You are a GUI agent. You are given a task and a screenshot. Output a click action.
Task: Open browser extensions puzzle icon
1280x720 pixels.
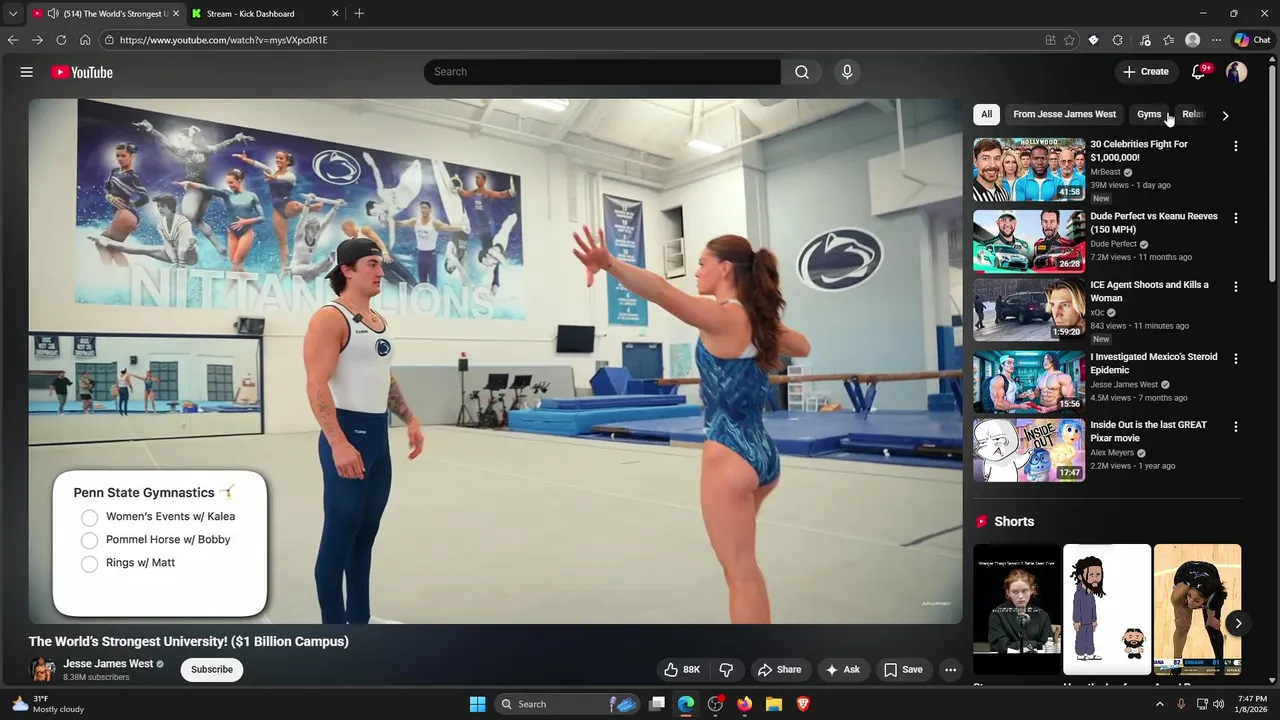click(x=1118, y=40)
